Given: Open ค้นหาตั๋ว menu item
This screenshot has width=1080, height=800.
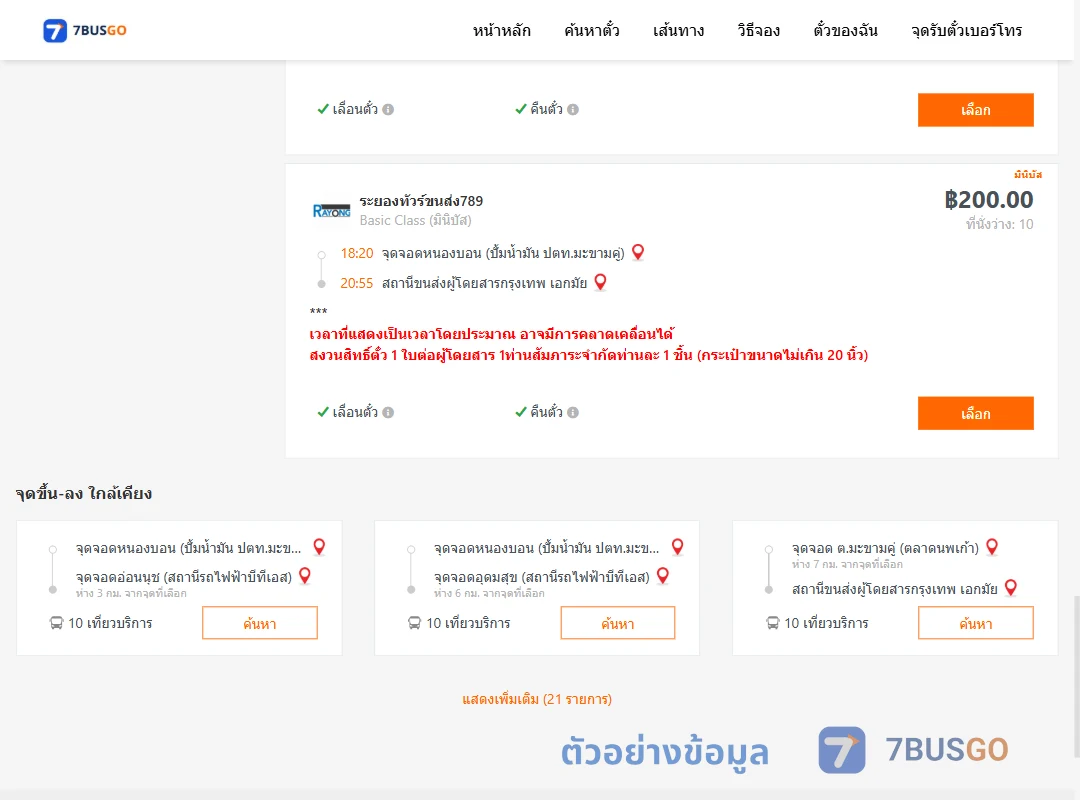Looking at the screenshot, I should click(592, 30).
